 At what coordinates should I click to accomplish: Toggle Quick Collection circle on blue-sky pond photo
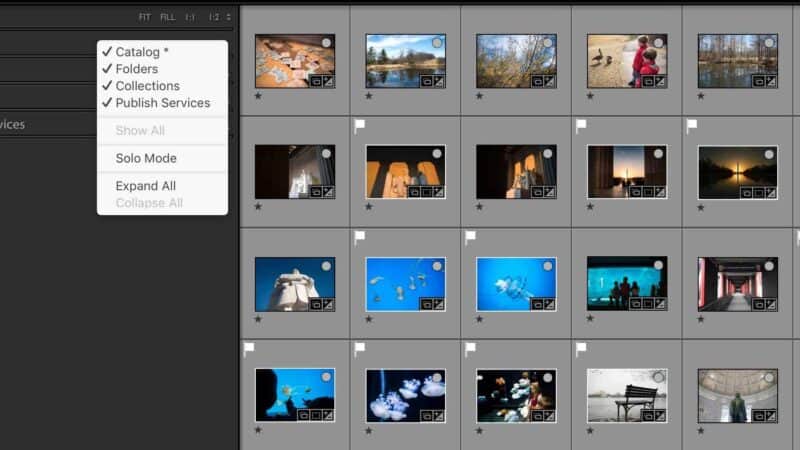[x=437, y=43]
